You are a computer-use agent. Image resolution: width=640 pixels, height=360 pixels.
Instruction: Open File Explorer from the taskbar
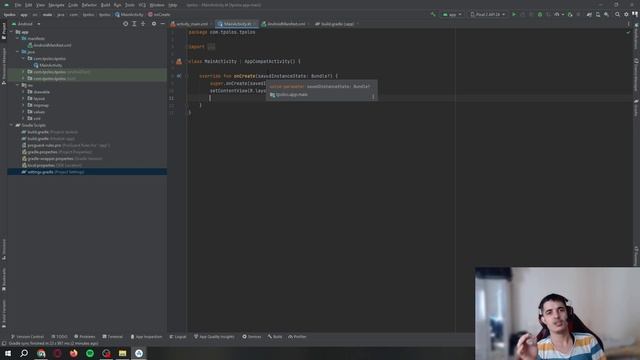[122, 353]
